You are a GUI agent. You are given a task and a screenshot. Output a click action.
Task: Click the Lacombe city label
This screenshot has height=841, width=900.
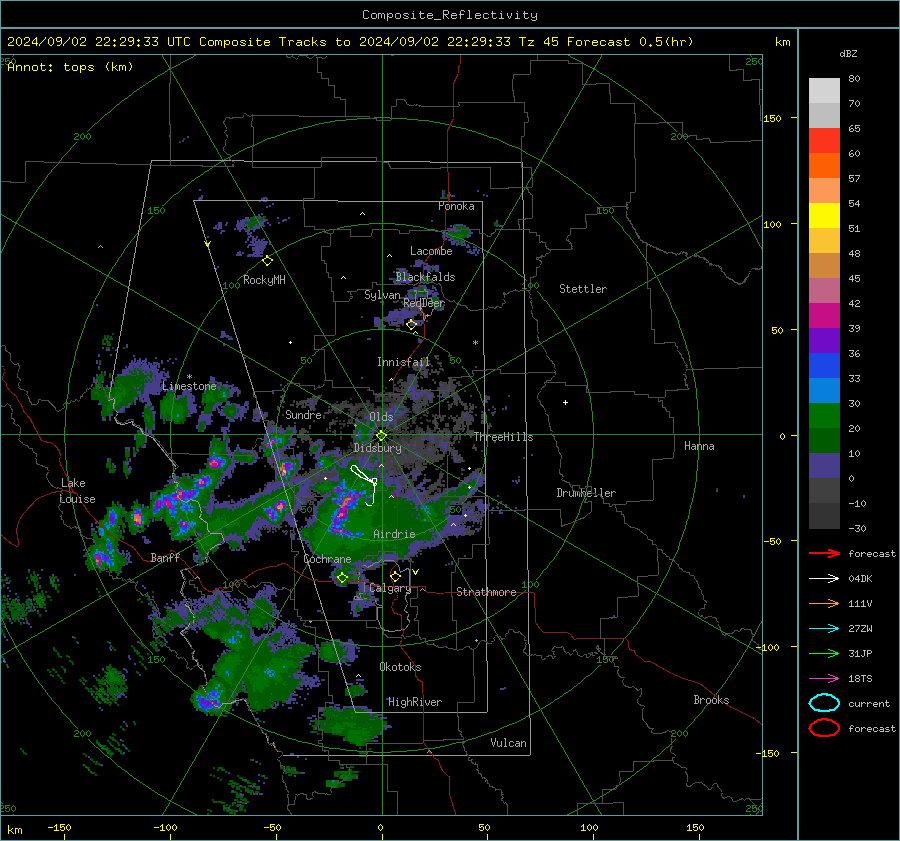coord(431,251)
